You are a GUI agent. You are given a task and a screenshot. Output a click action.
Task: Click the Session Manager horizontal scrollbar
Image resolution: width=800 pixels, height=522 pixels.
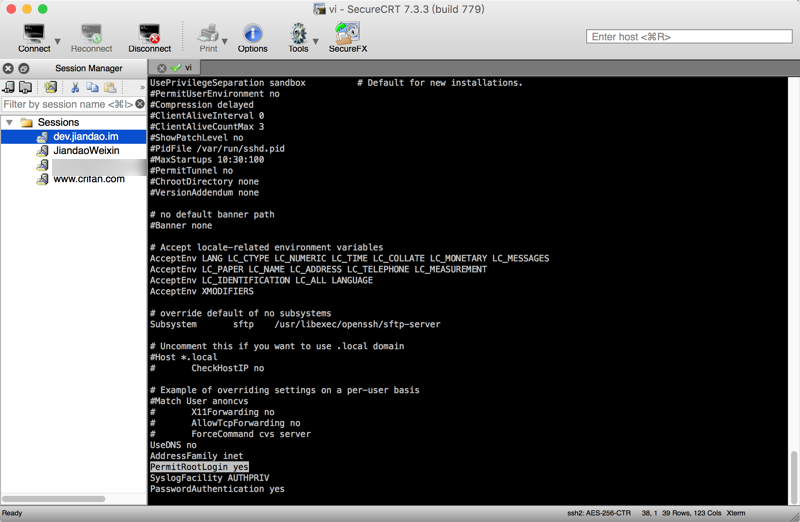pos(54,499)
